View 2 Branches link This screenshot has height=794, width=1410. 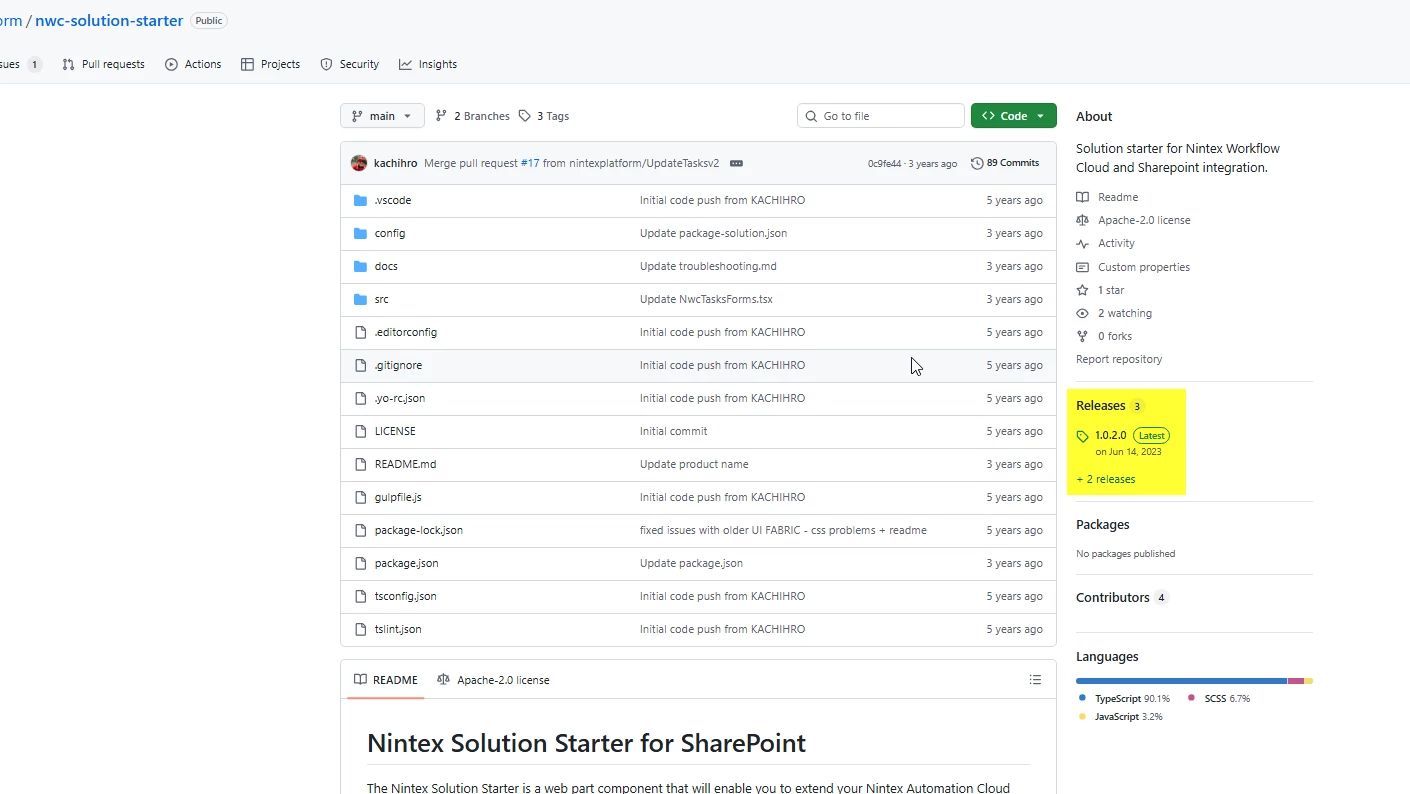(x=472, y=116)
